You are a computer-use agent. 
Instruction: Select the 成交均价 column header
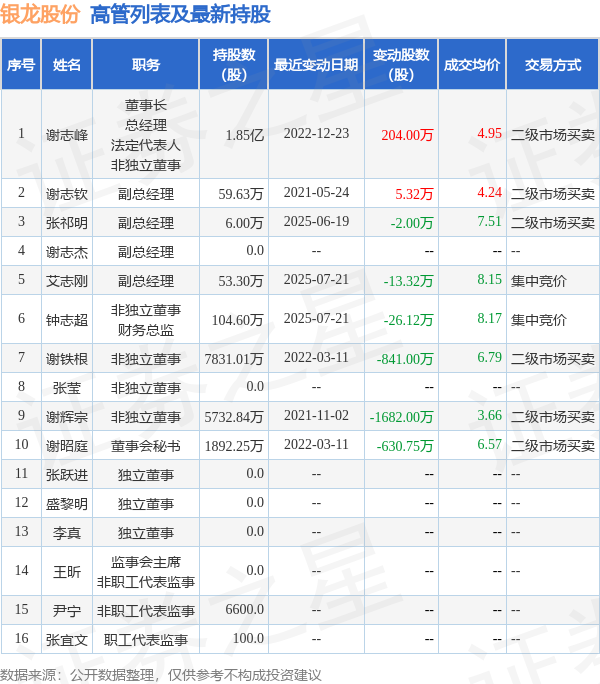click(472, 65)
